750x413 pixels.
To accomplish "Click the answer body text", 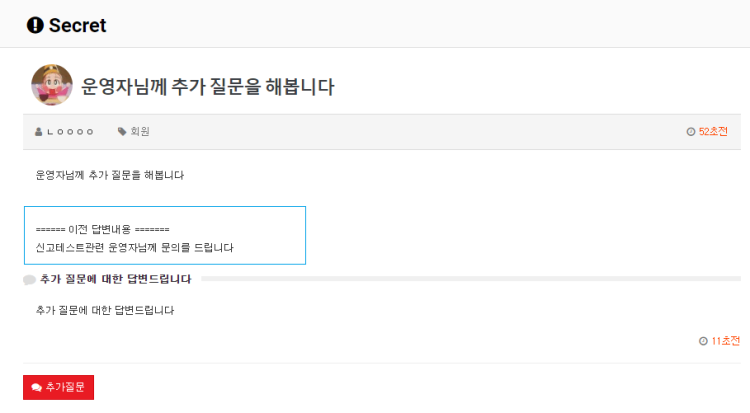I will [x=104, y=310].
